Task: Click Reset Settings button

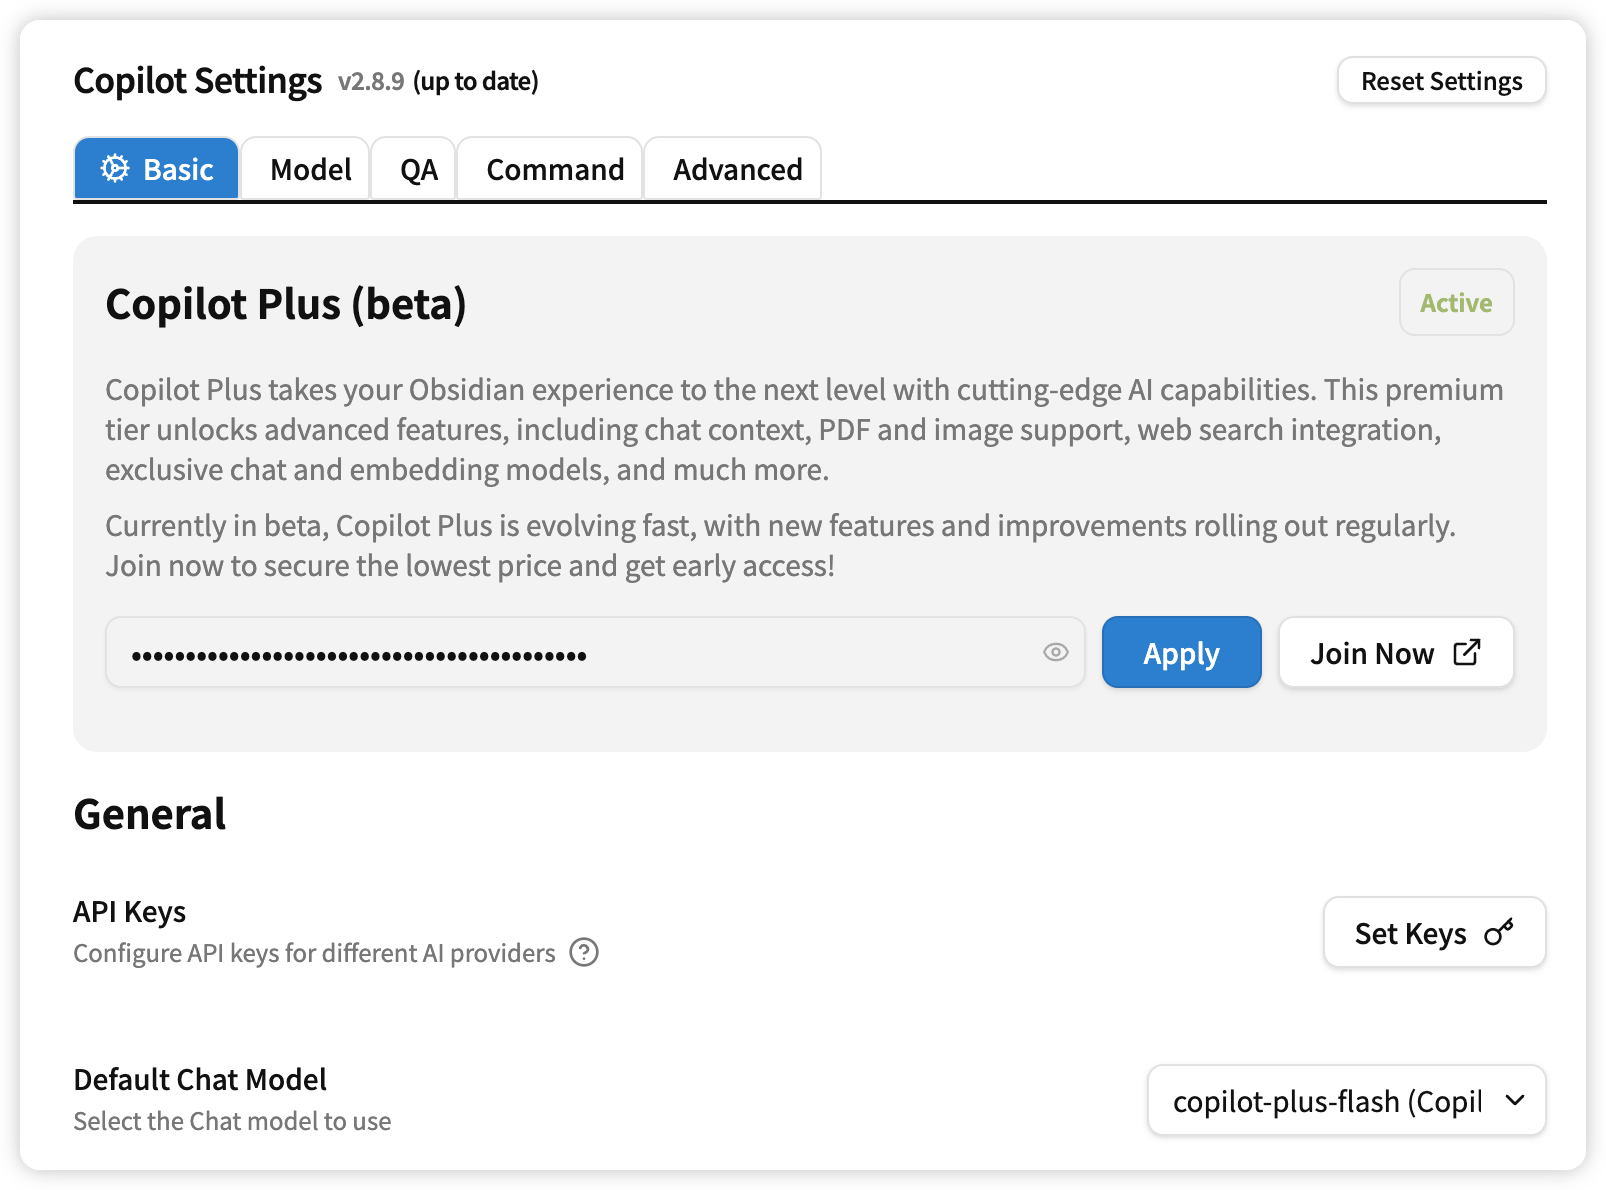Action: [1441, 81]
